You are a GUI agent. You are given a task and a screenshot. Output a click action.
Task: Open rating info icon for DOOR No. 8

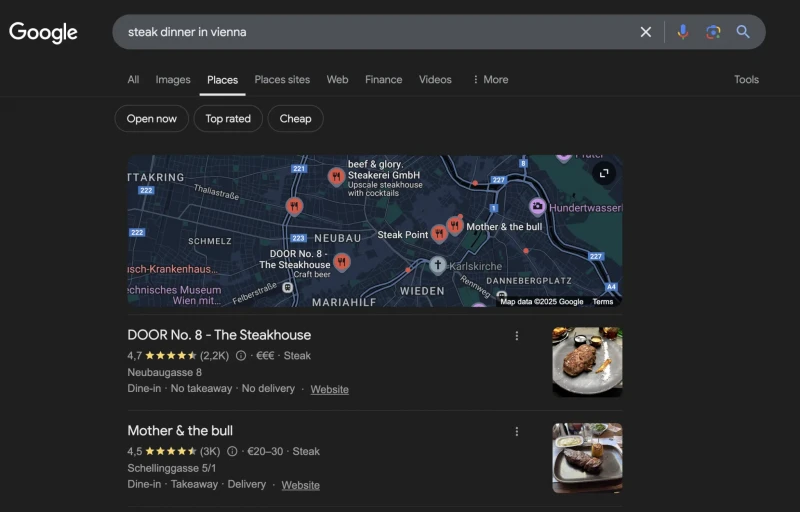pos(241,355)
